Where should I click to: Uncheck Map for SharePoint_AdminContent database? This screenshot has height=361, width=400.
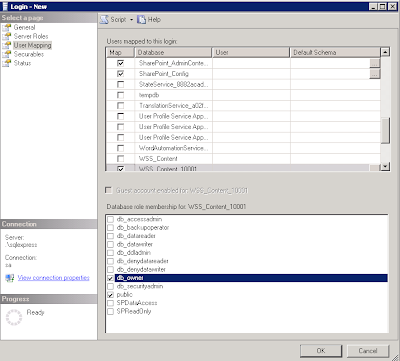[x=121, y=63]
